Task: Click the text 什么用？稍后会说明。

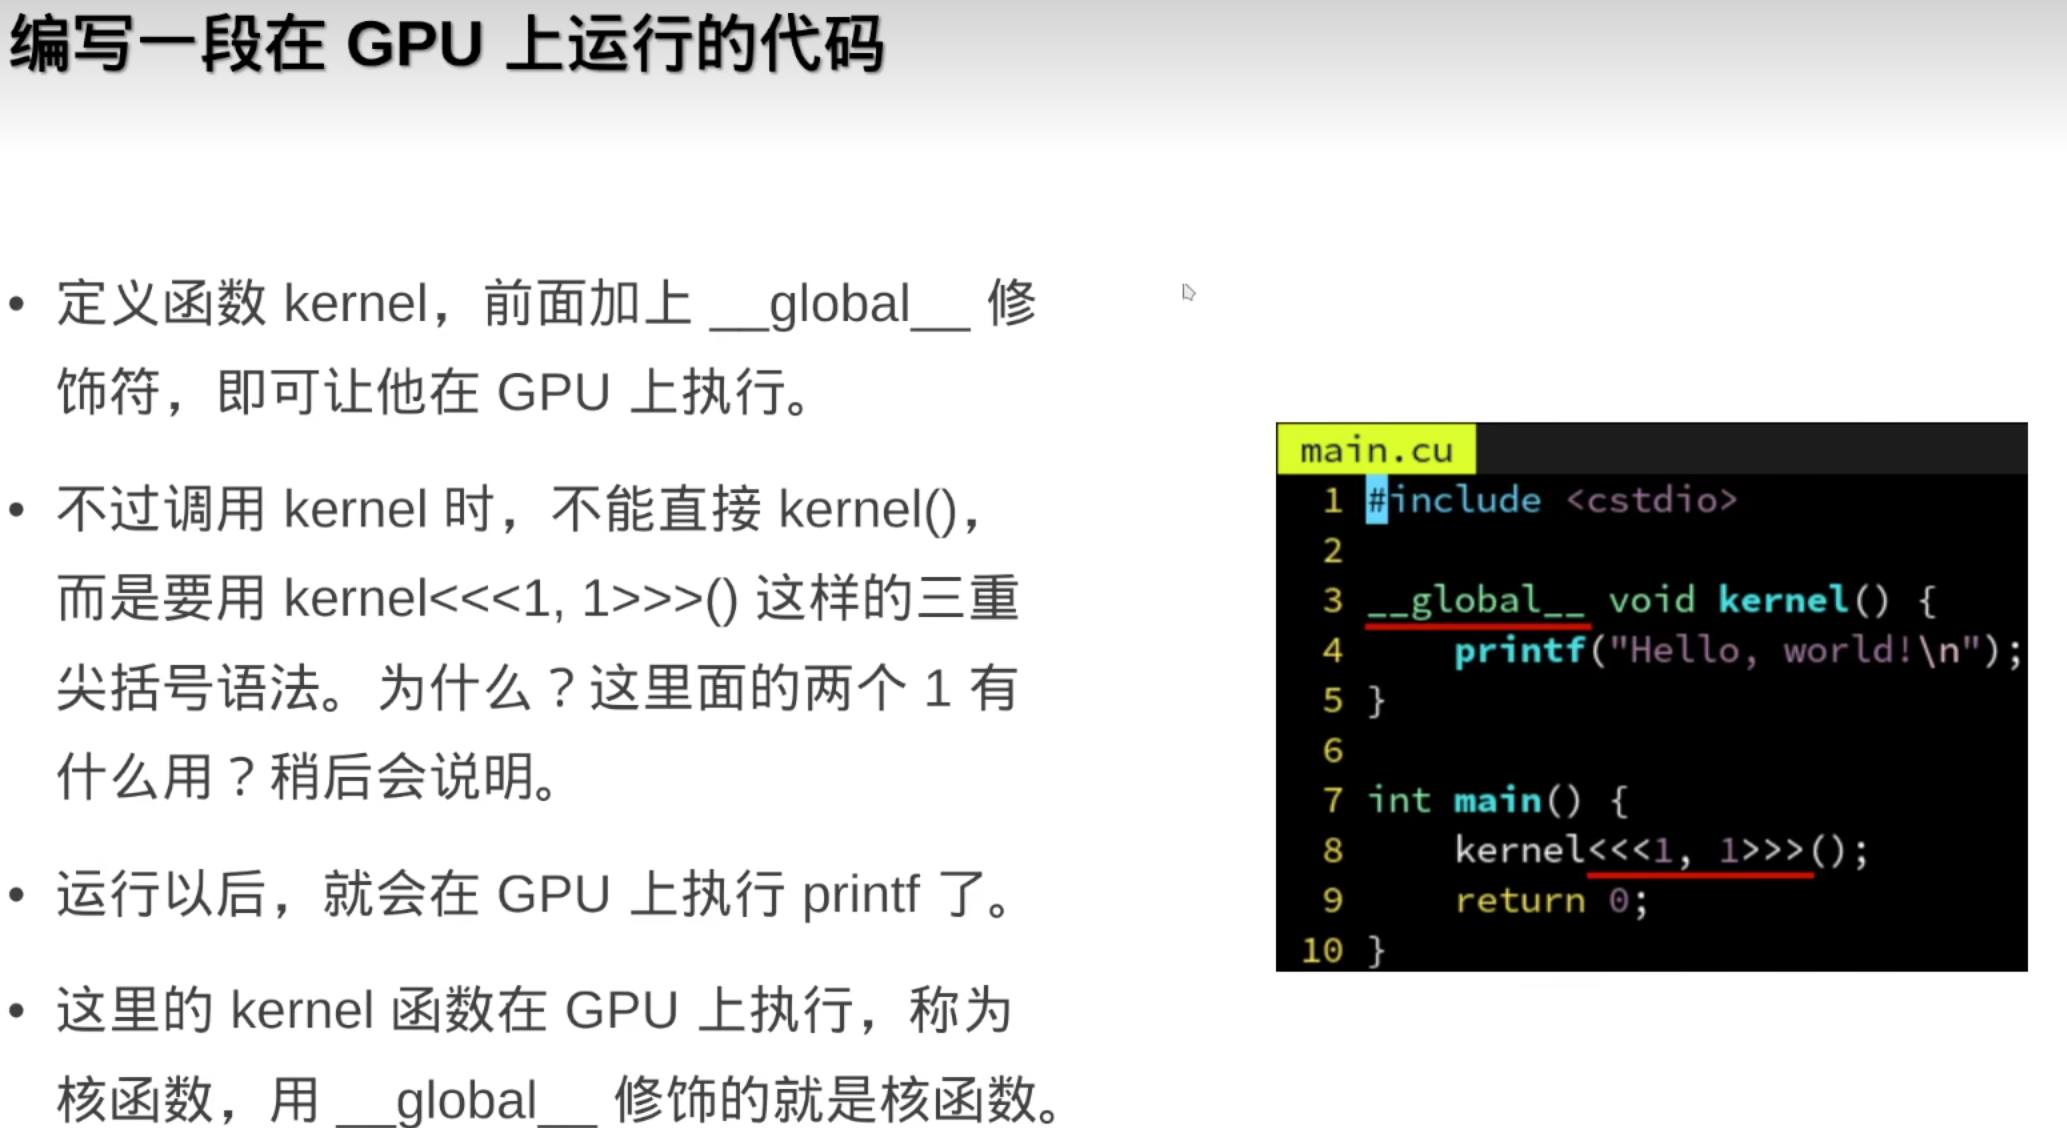Action: click(308, 777)
